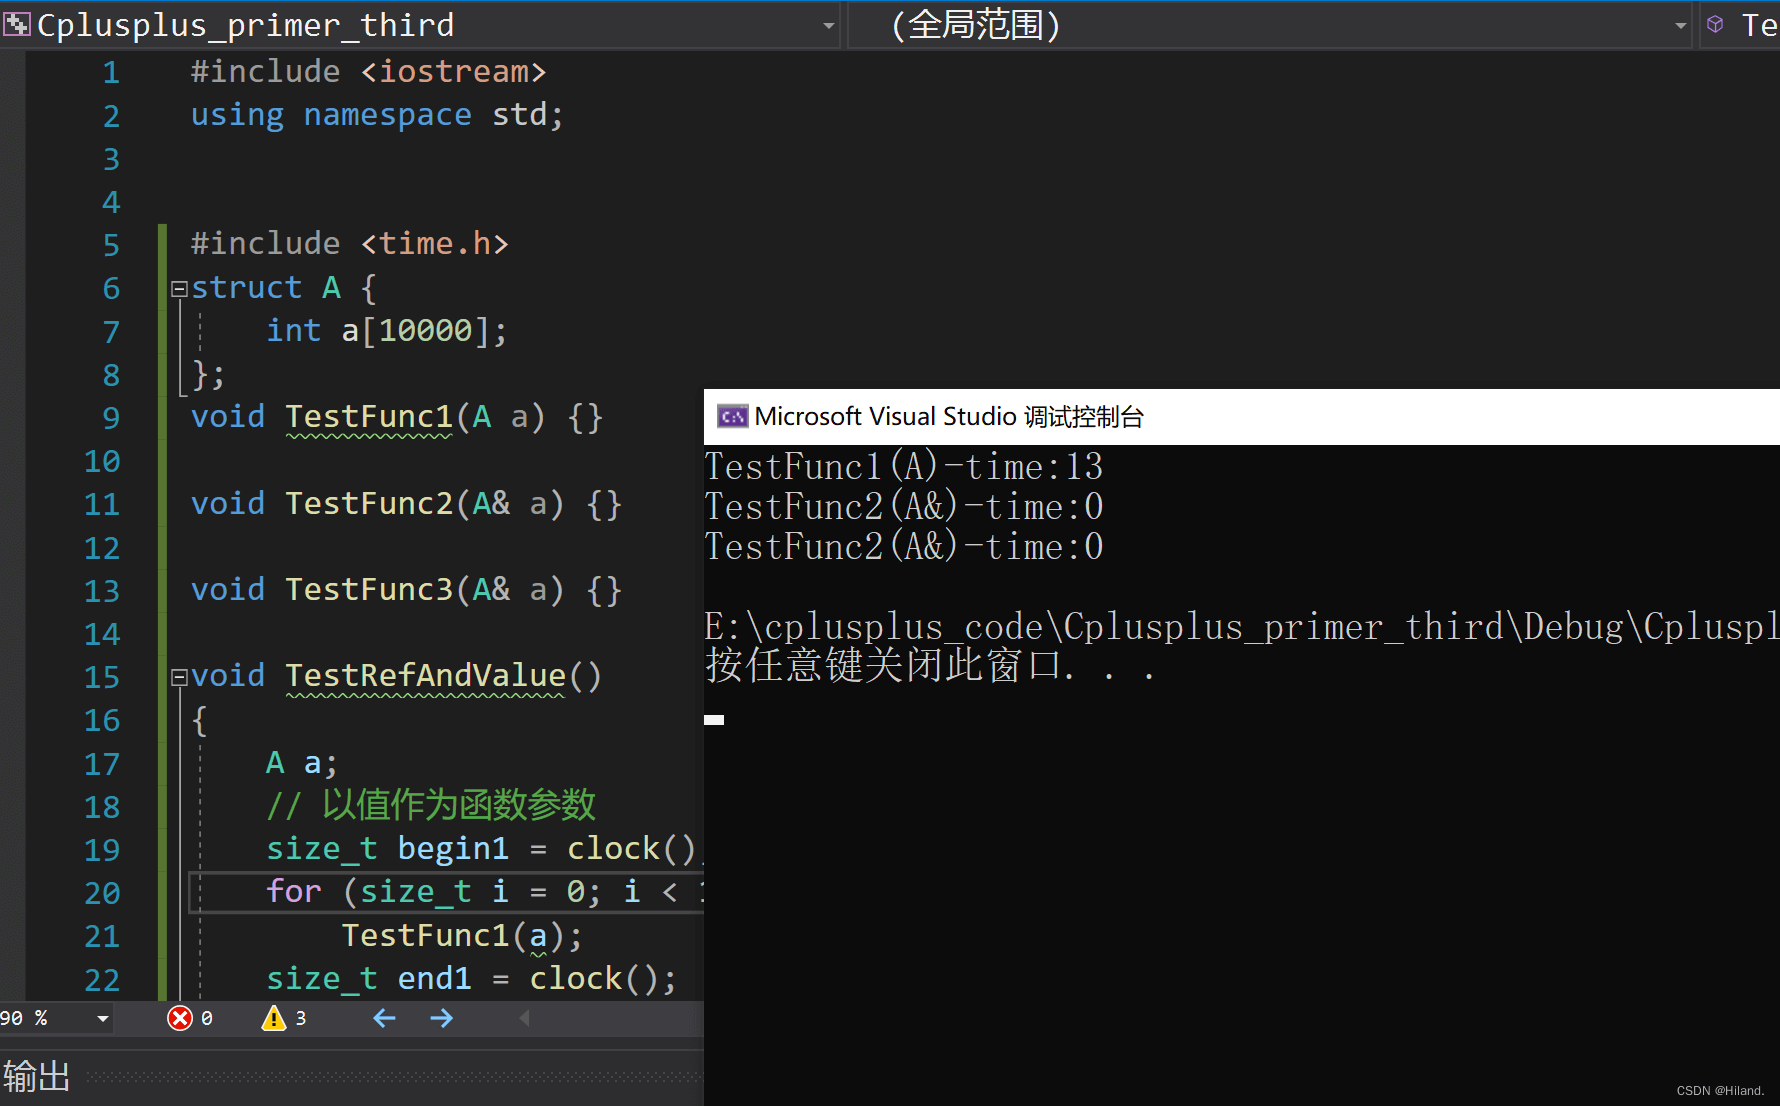
Task: Click the red error icon showing 0
Action: pyautogui.click(x=180, y=1018)
